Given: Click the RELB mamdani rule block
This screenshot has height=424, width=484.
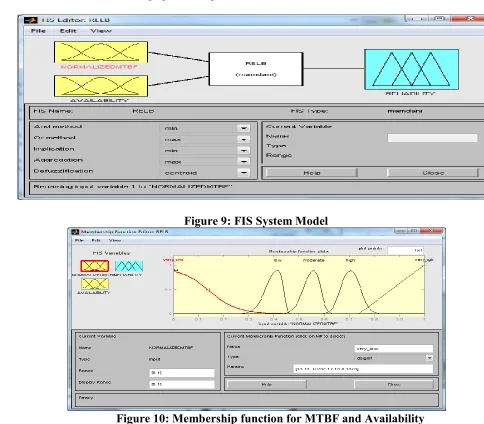Looking at the screenshot, I should pos(256,69).
